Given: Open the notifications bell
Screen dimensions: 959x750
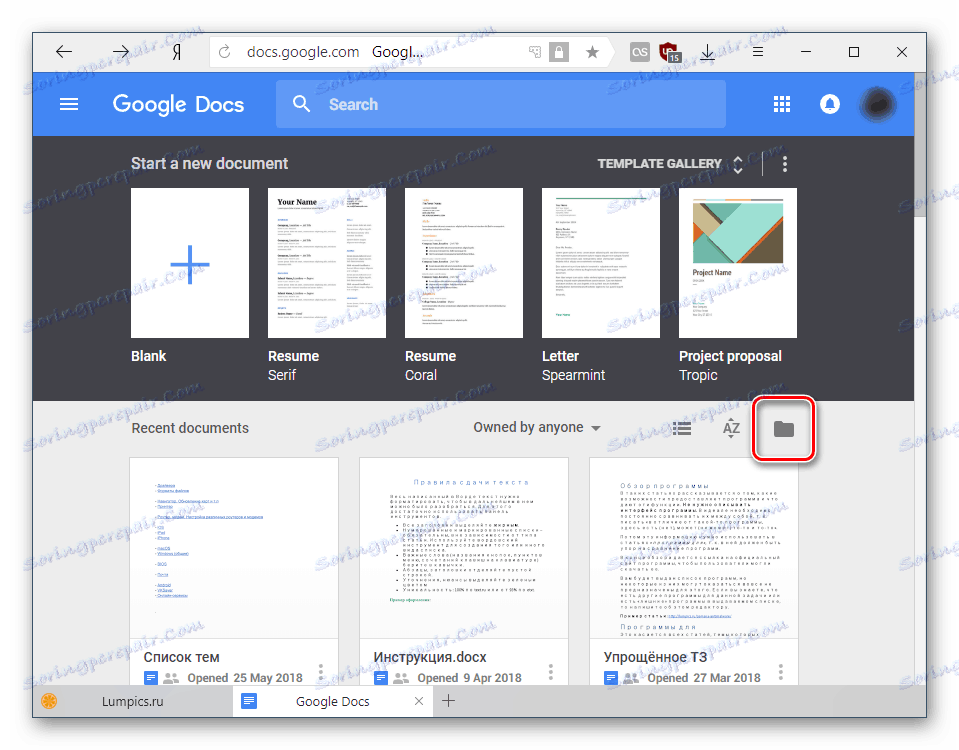Looking at the screenshot, I should pyautogui.click(x=829, y=104).
